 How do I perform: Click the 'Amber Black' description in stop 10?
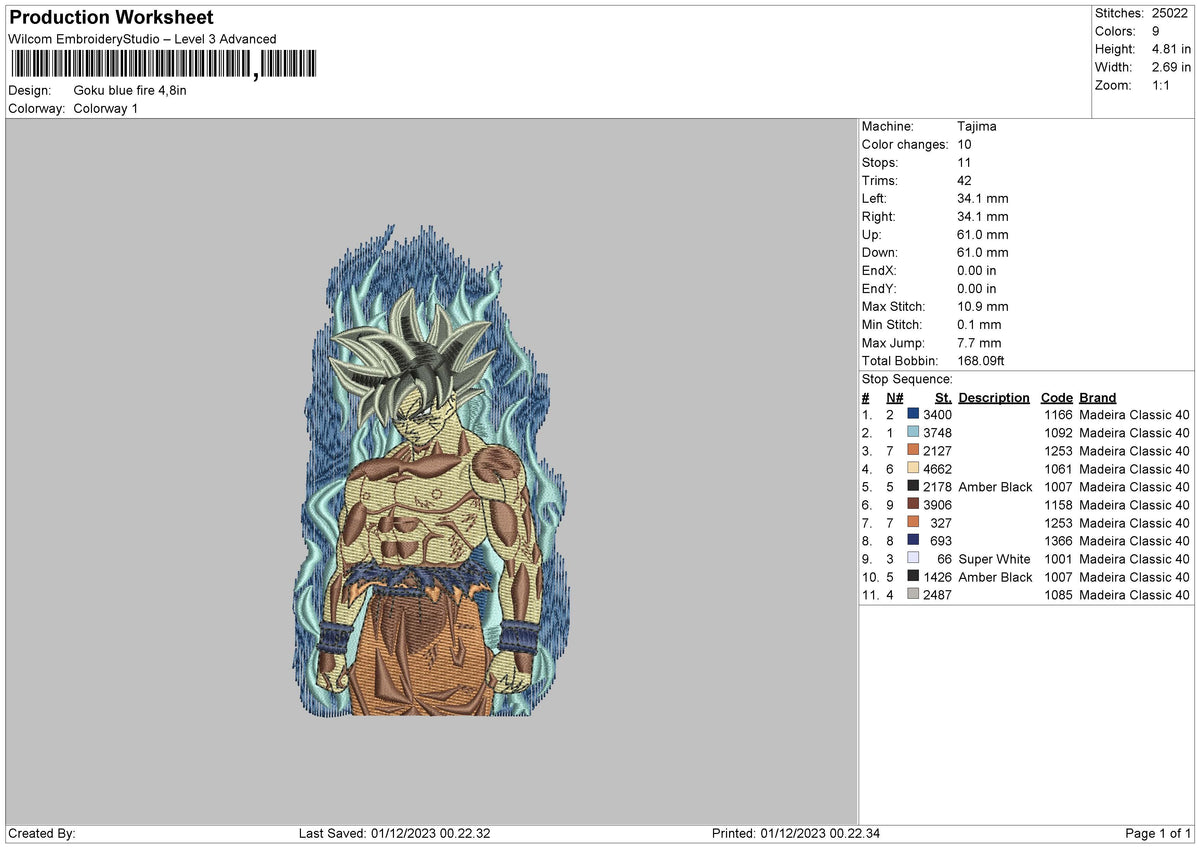(995, 576)
